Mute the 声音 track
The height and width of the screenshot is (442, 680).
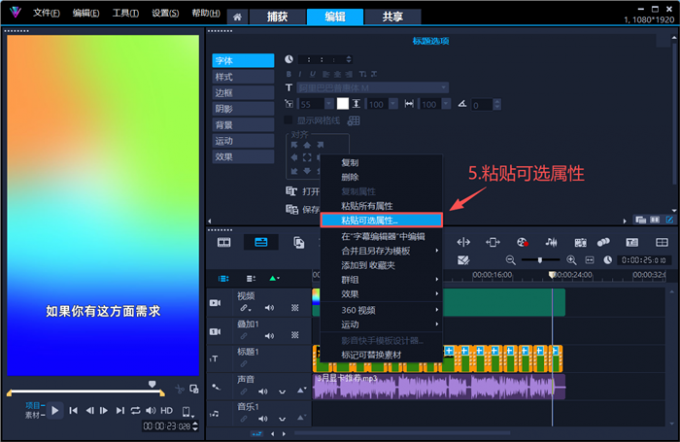point(263,391)
